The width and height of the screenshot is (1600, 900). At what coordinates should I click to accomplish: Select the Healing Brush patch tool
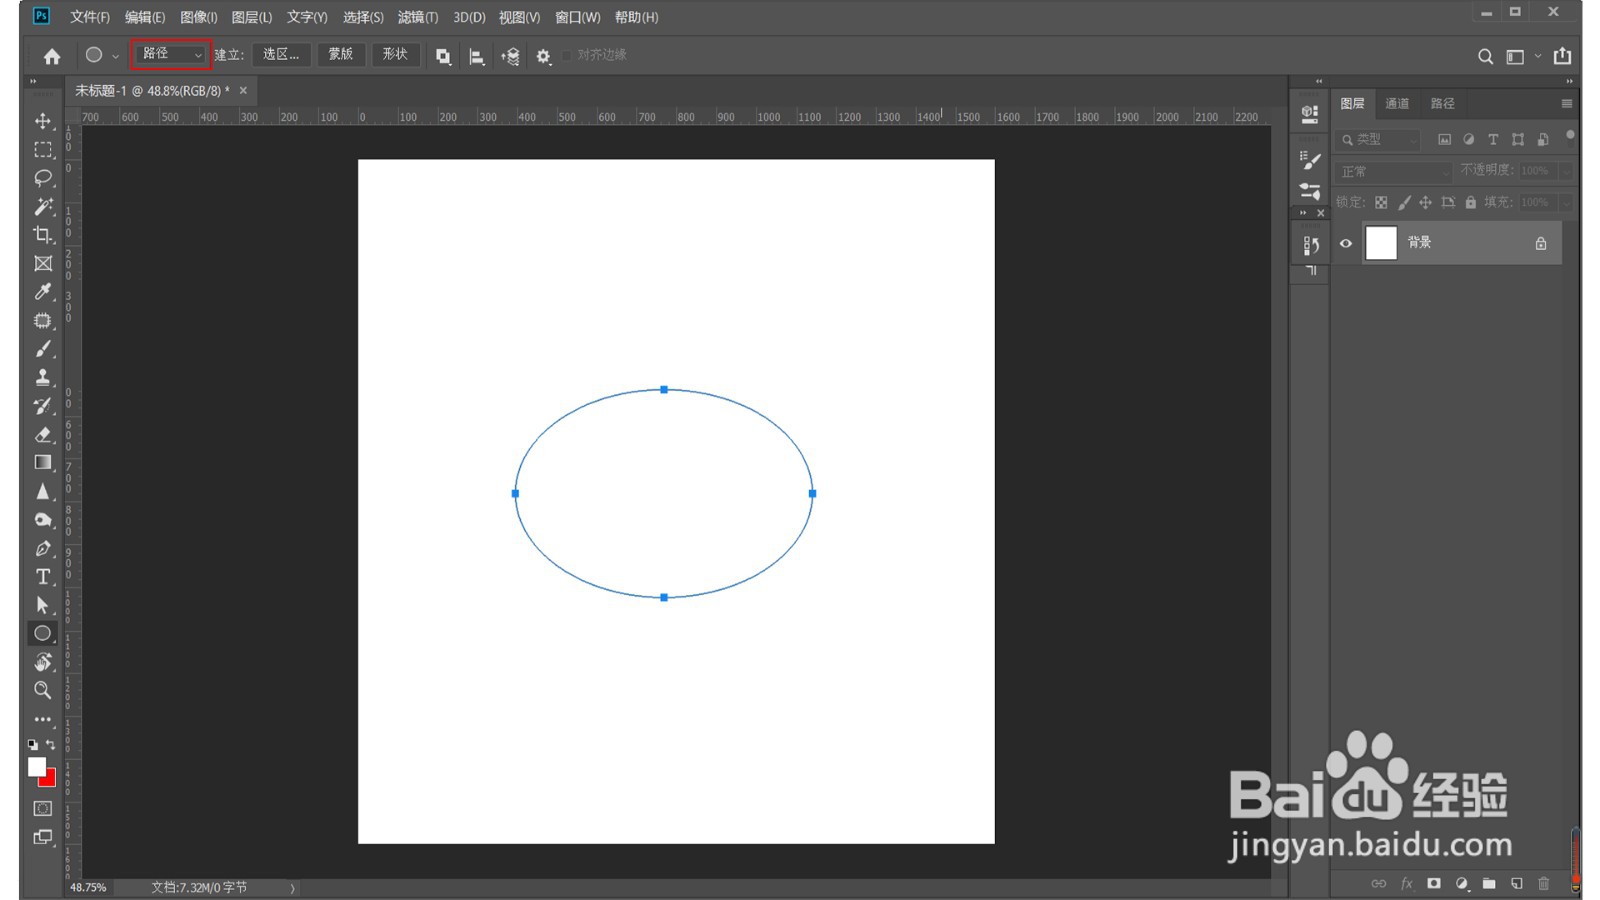point(43,321)
